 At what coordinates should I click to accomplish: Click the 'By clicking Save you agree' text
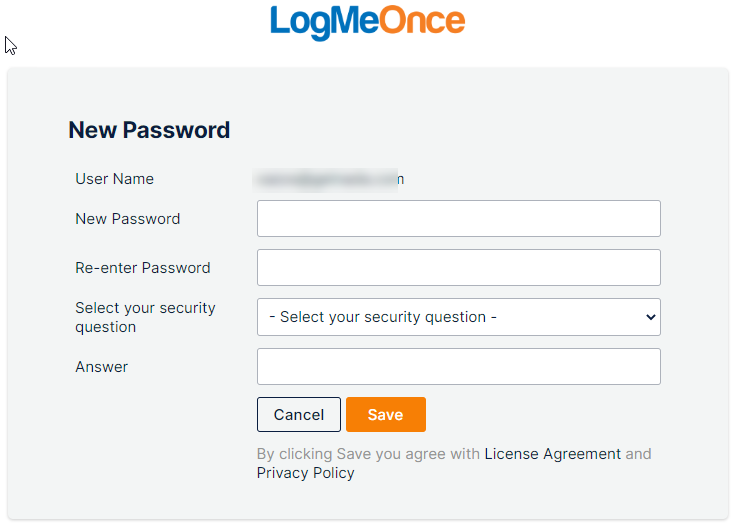(368, 454)
